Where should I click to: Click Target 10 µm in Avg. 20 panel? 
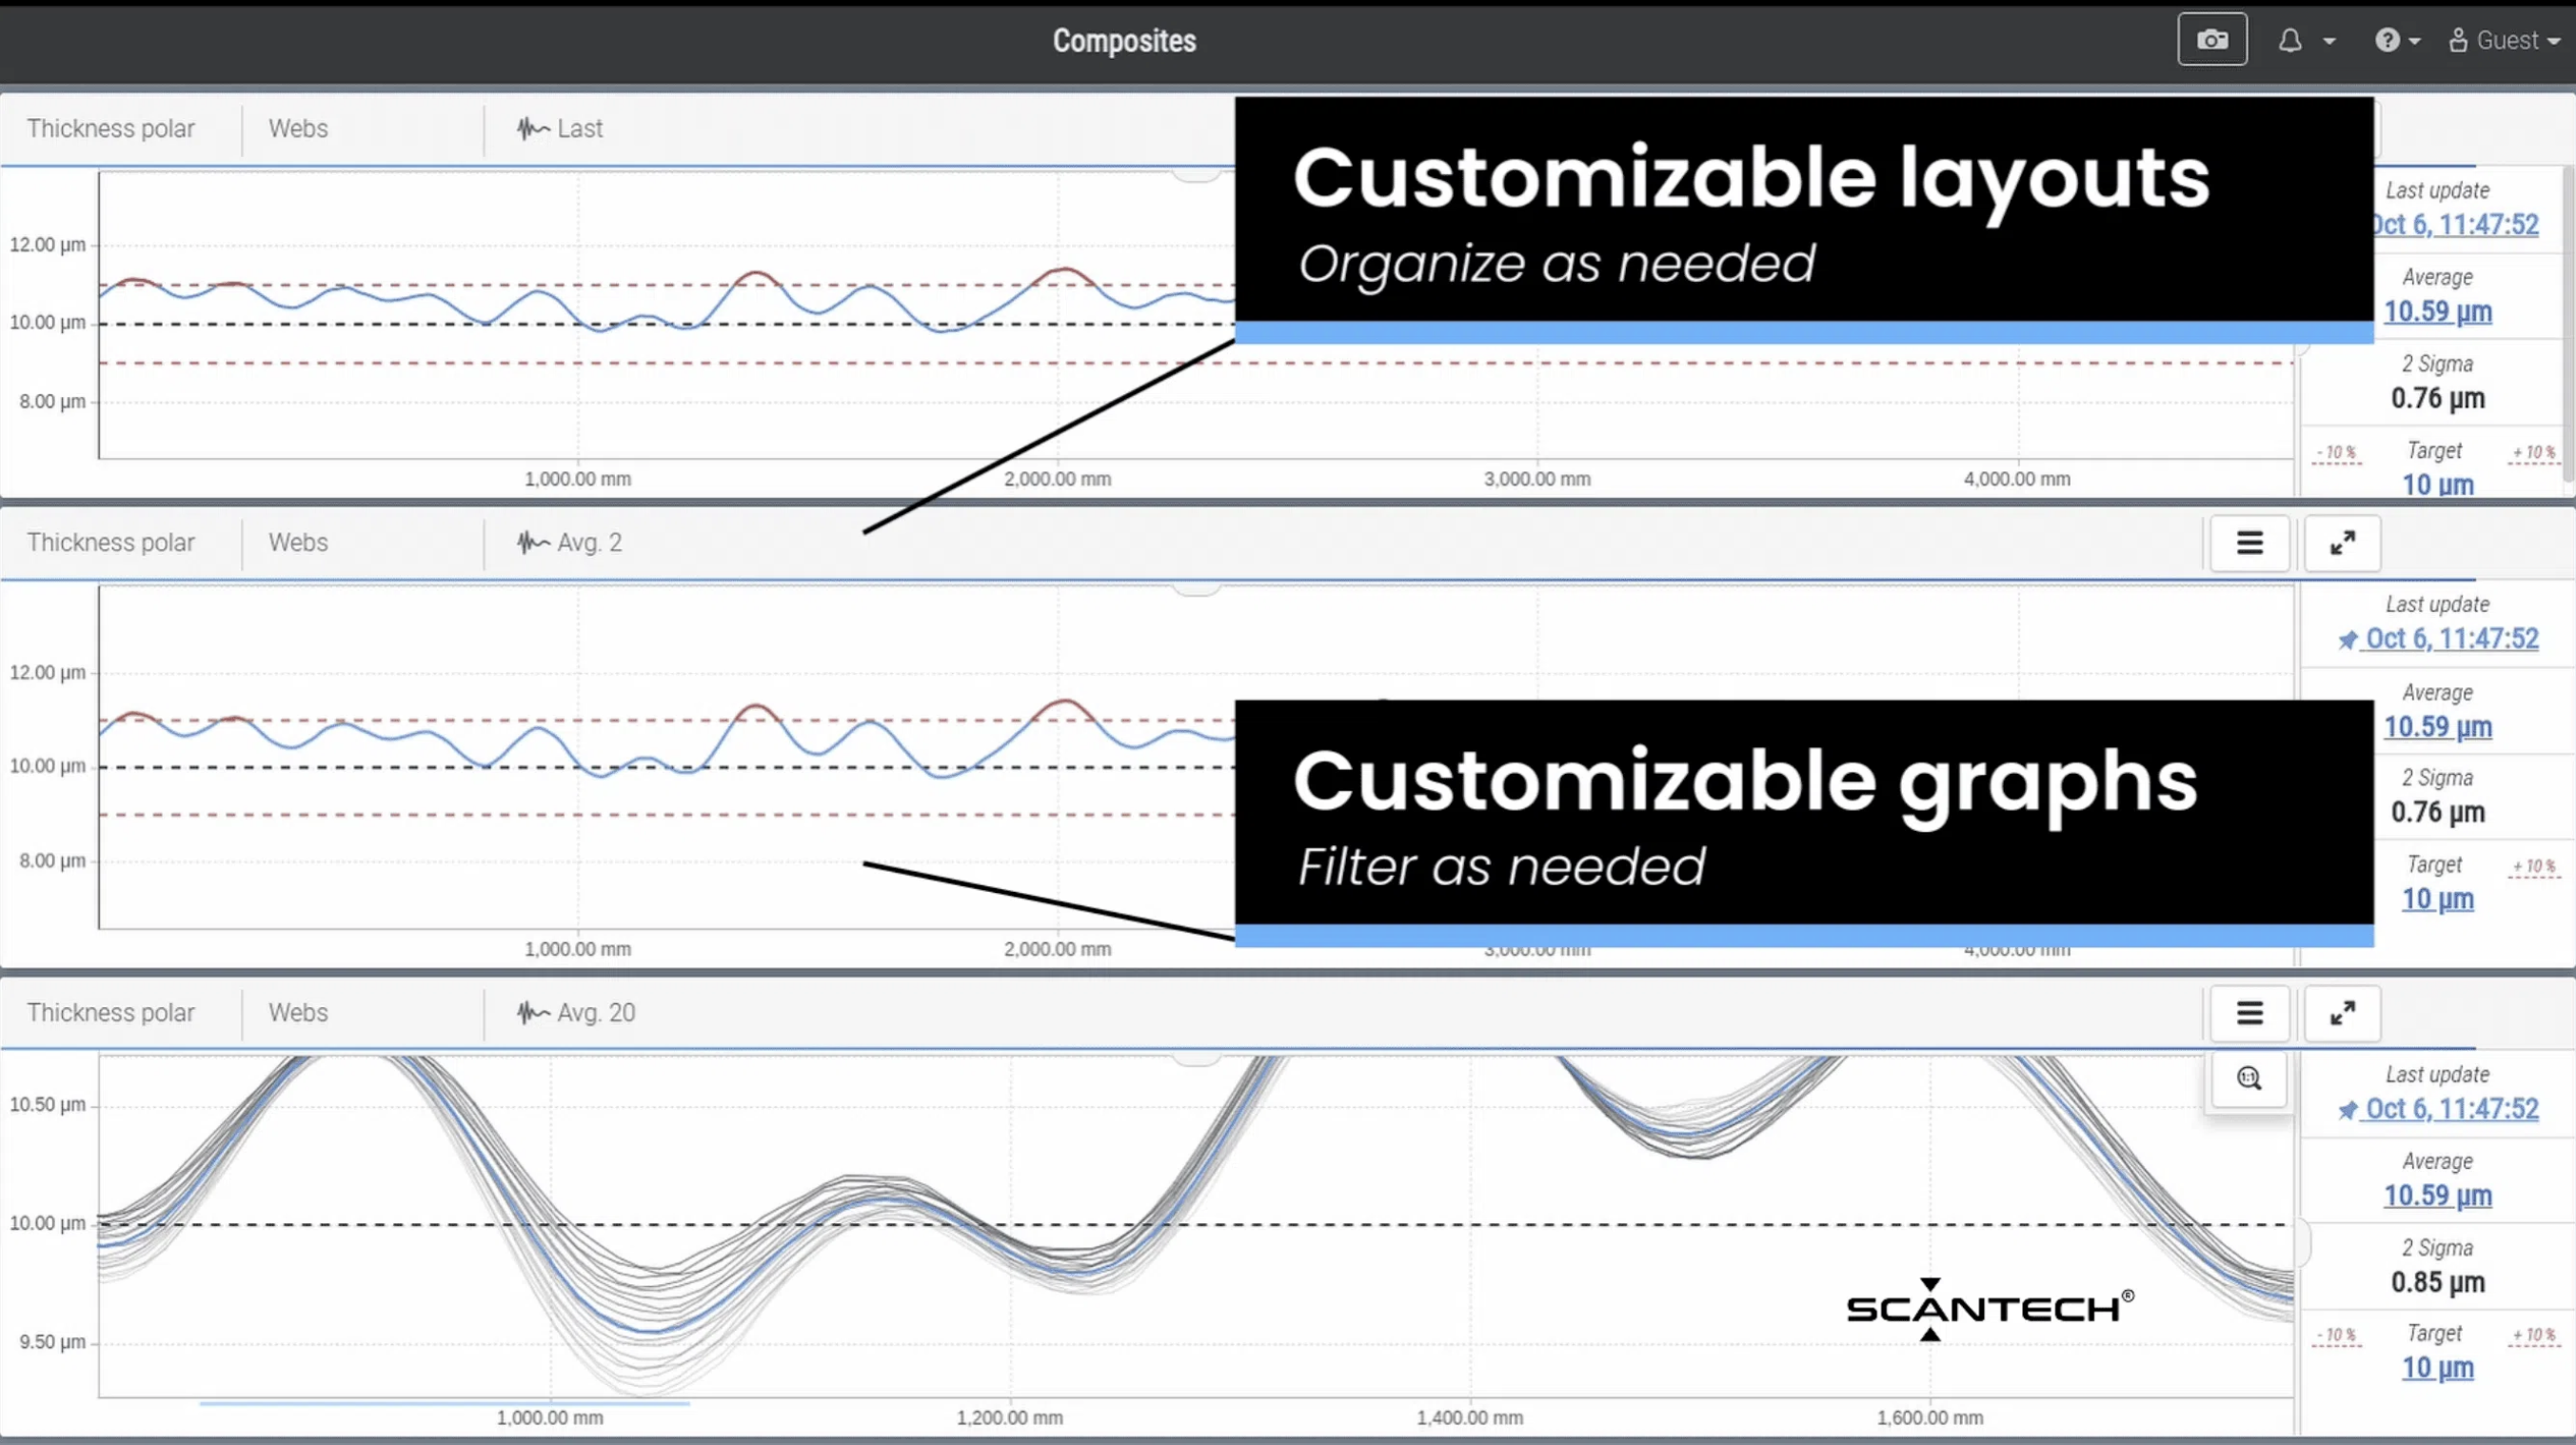point(2438,1368)
